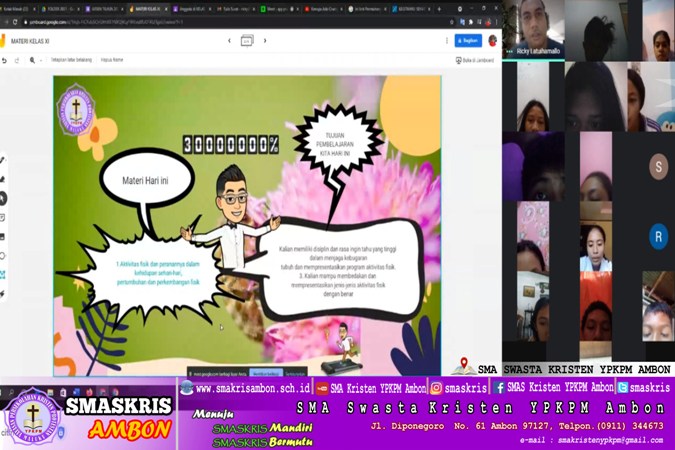The width and height of the screenshot is (675, 450).
Task: Click 'Buka di Jamboard' option
Action: tap(475, 60)
